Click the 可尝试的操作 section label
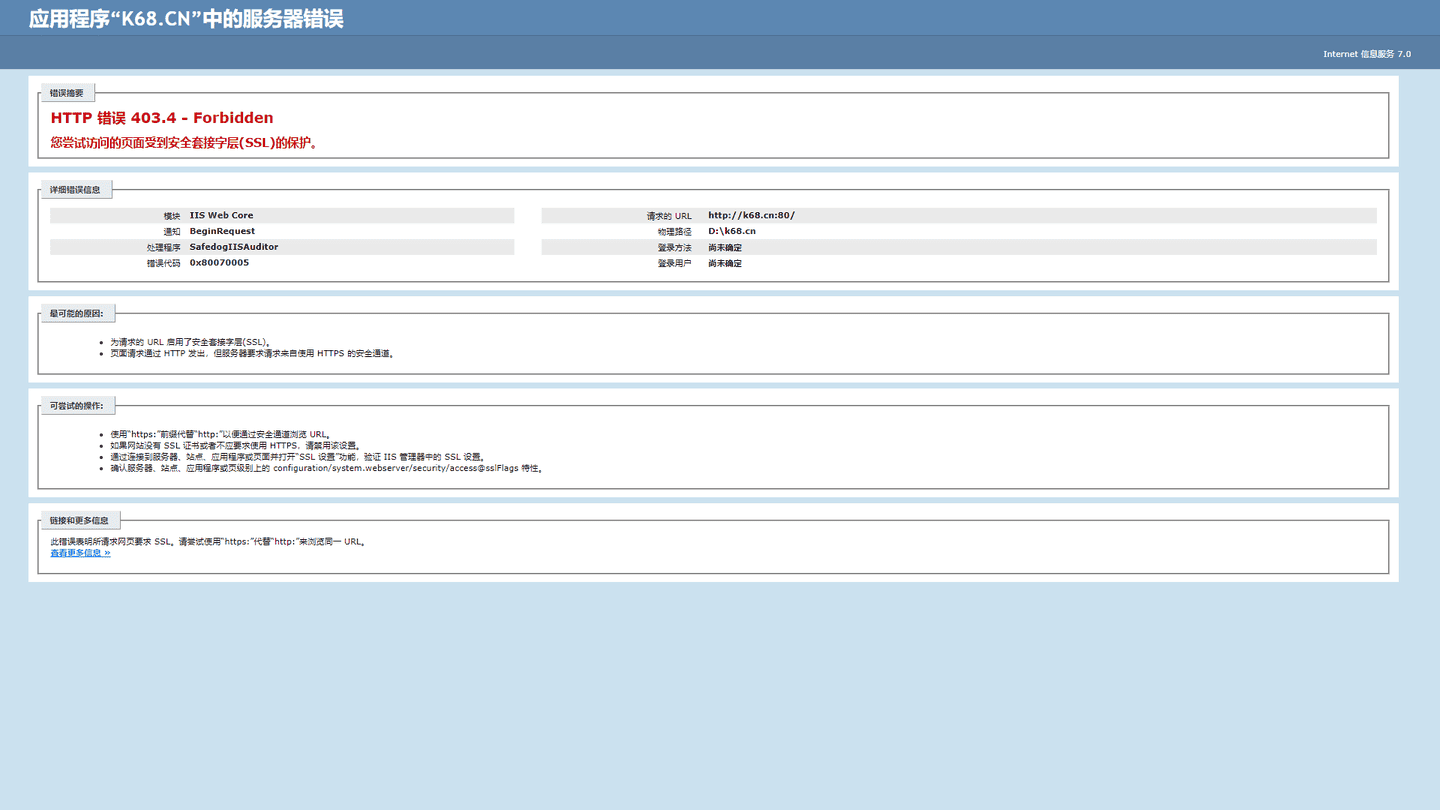 click(x=77, y=405)
